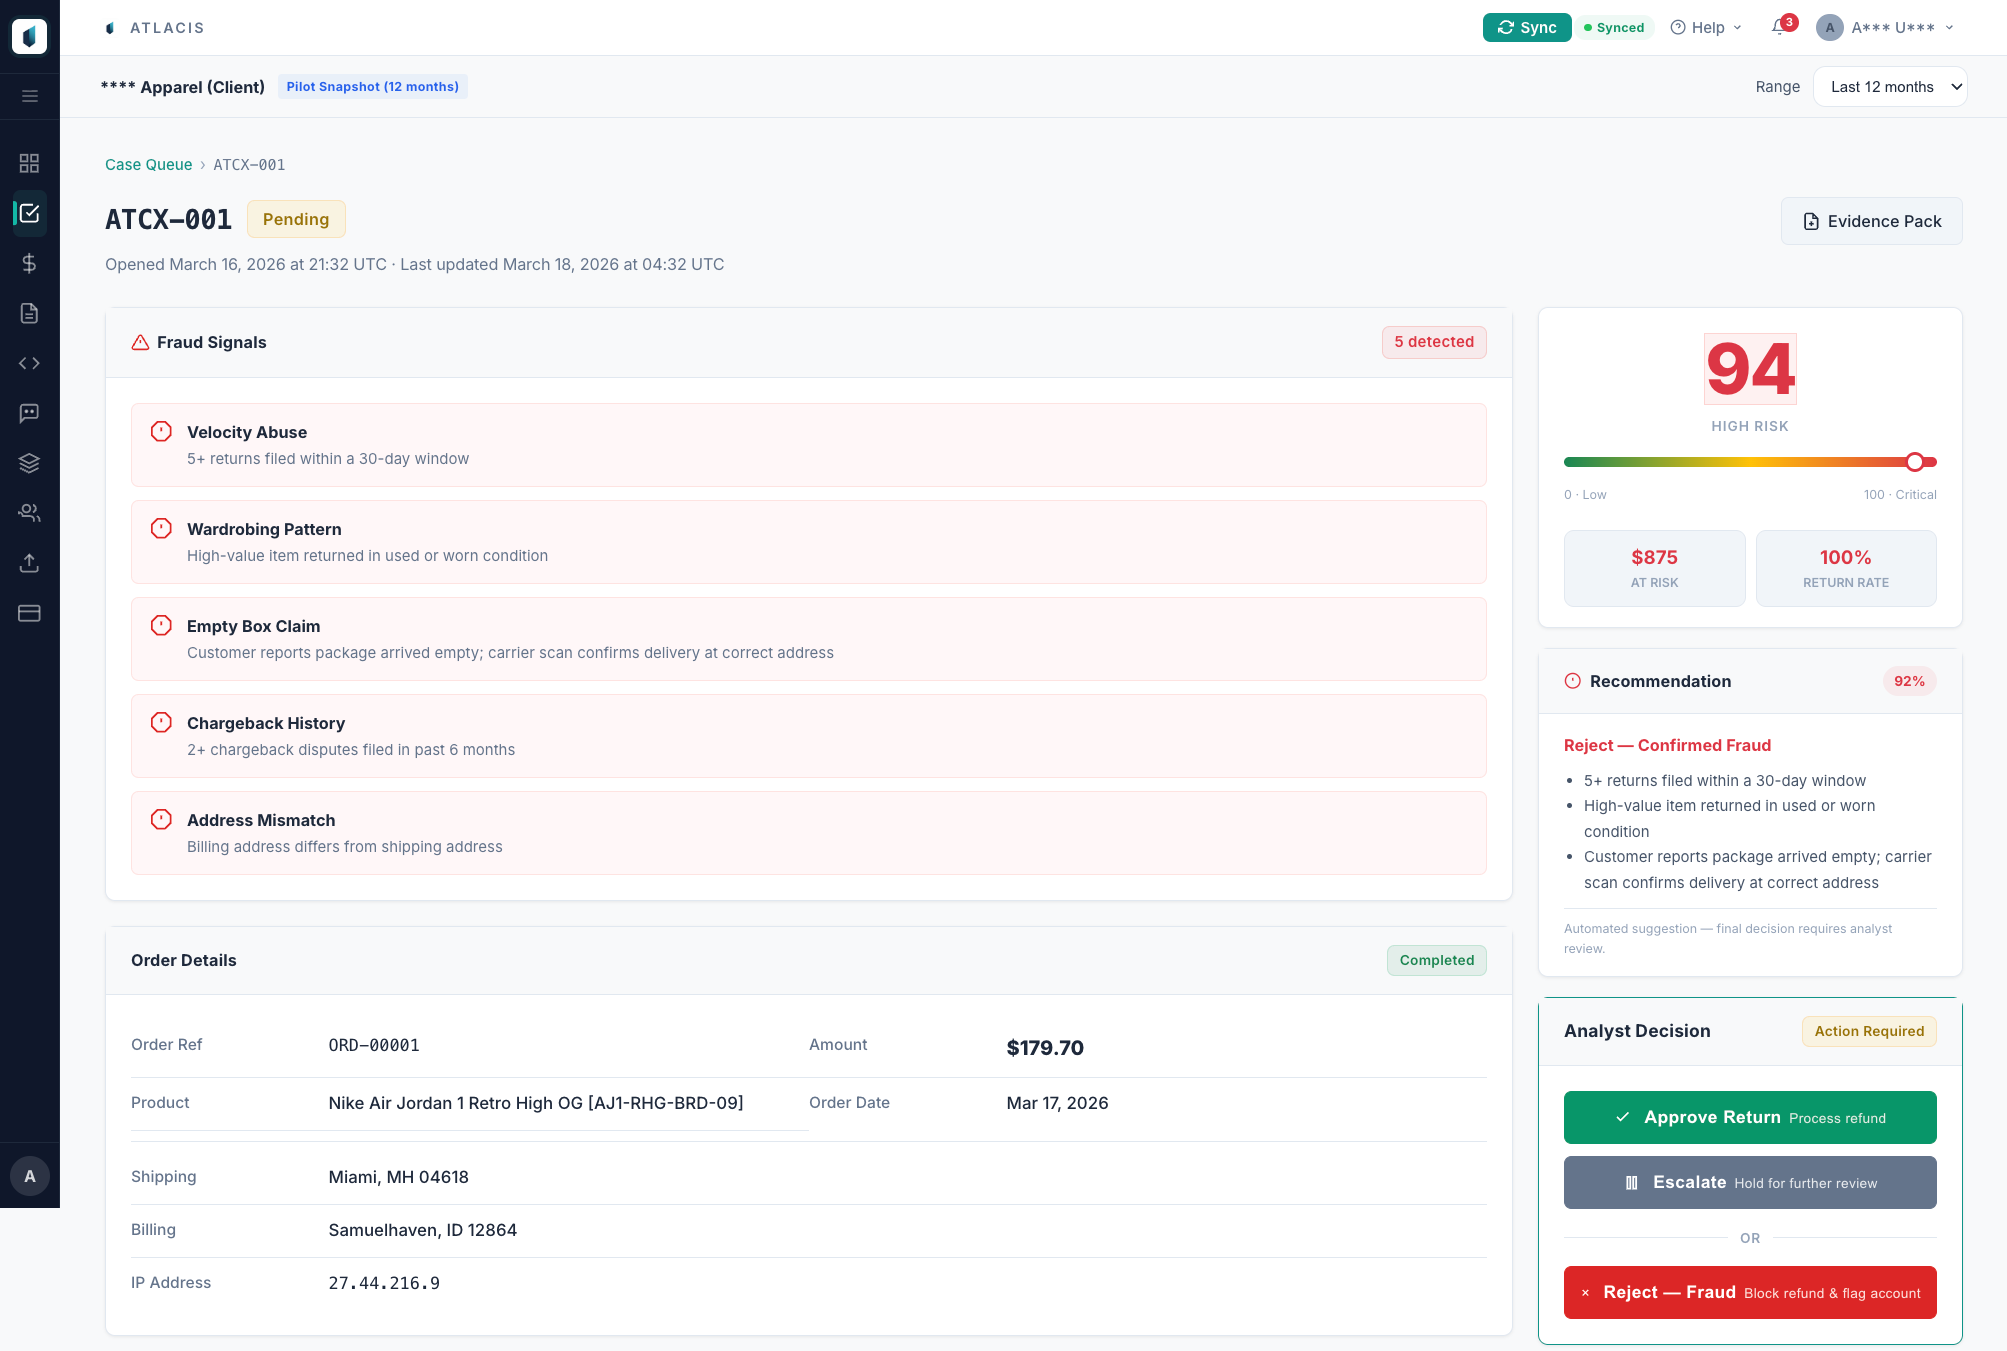
Task: Click the 100% Return Rate card
Action: (1846, 568)
